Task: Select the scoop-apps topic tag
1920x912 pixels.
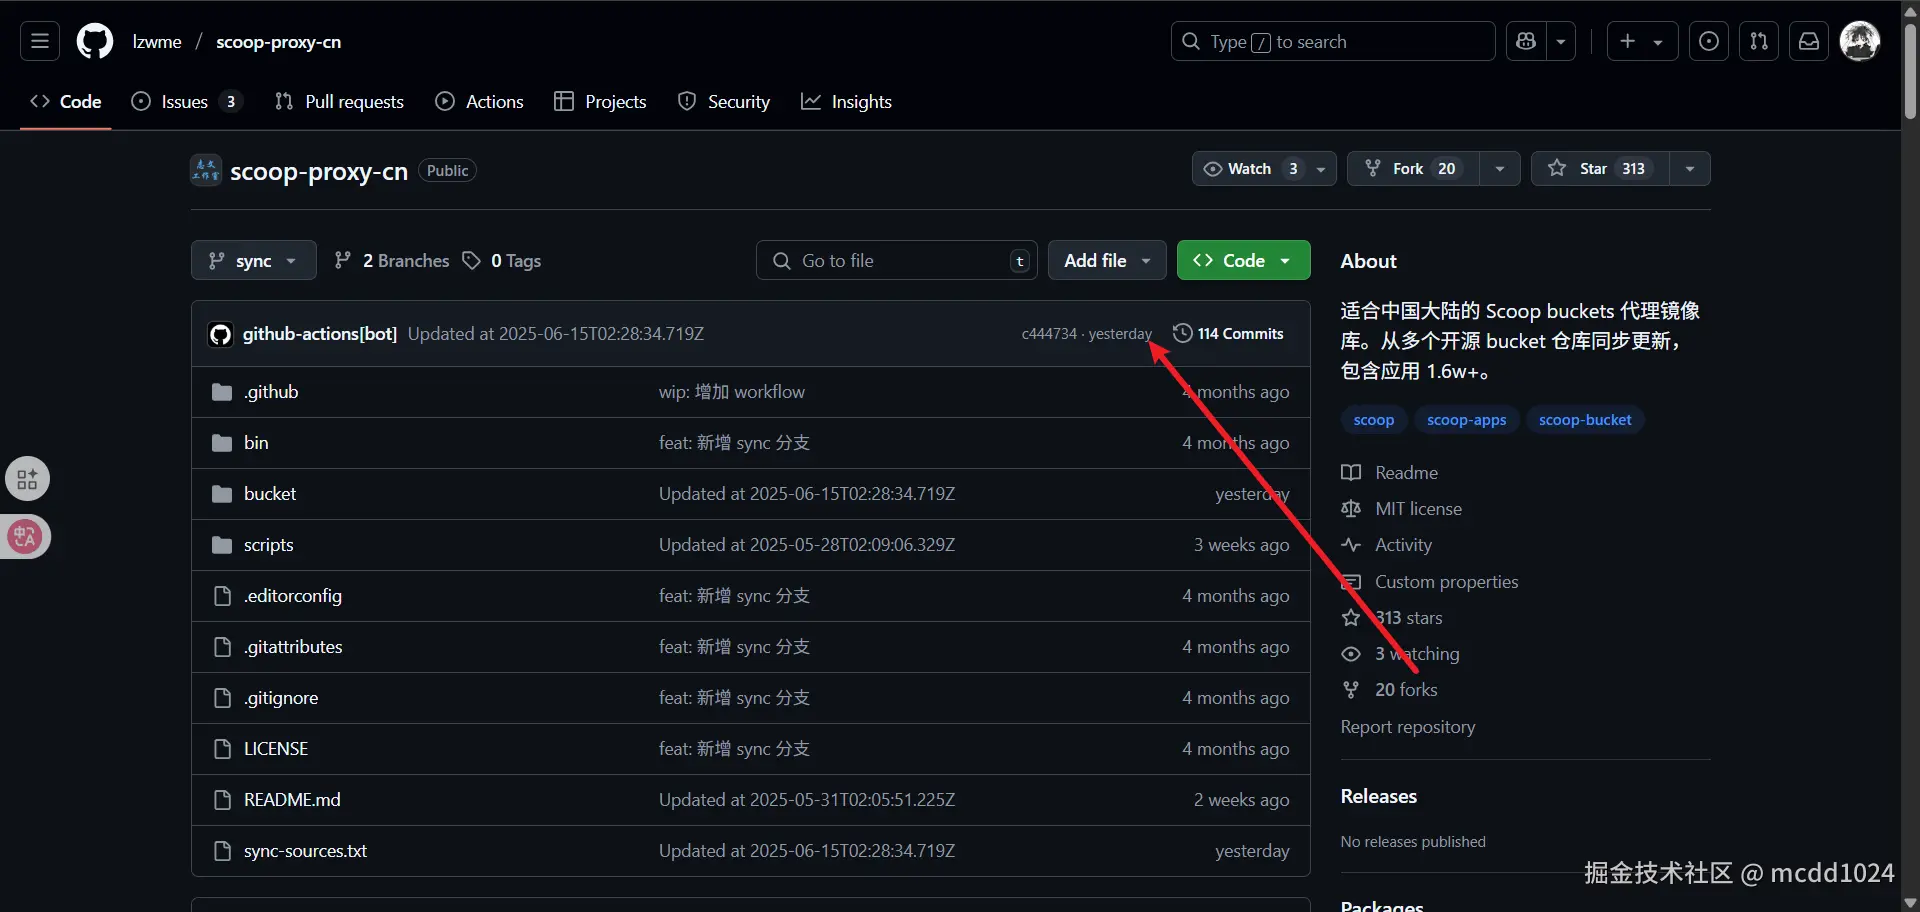Action: (1467, 420)
